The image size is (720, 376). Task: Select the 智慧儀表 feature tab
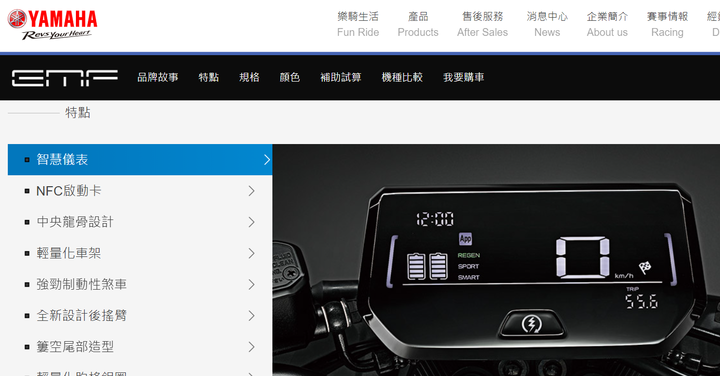pos(140,160)
